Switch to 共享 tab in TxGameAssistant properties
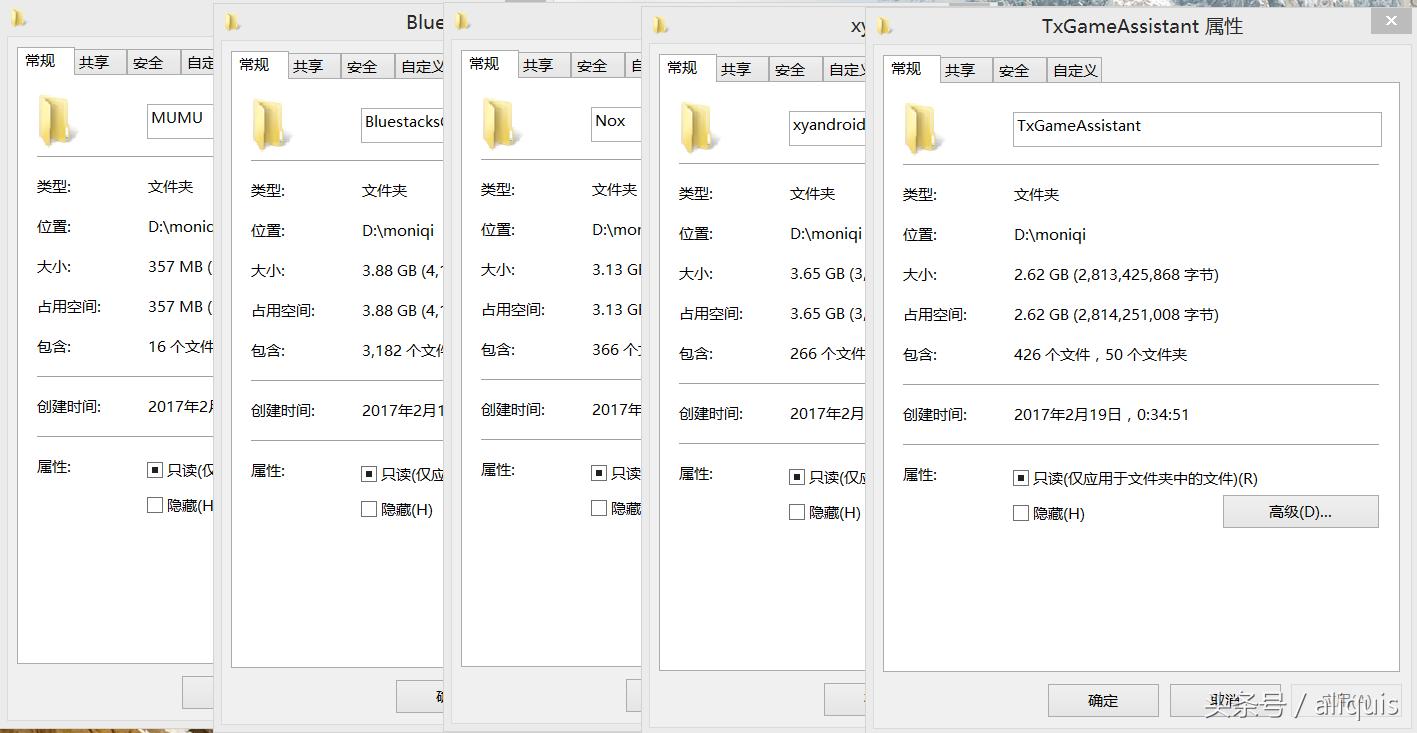Viewport: 1417px width, 733px height. pyautogui.click(x=963, y=69)
